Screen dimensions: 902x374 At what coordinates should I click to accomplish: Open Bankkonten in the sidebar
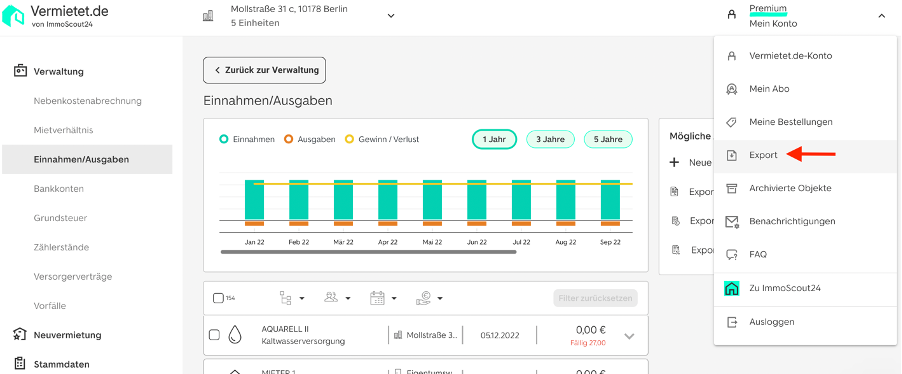pyautogui.click(x=59, y=189)
